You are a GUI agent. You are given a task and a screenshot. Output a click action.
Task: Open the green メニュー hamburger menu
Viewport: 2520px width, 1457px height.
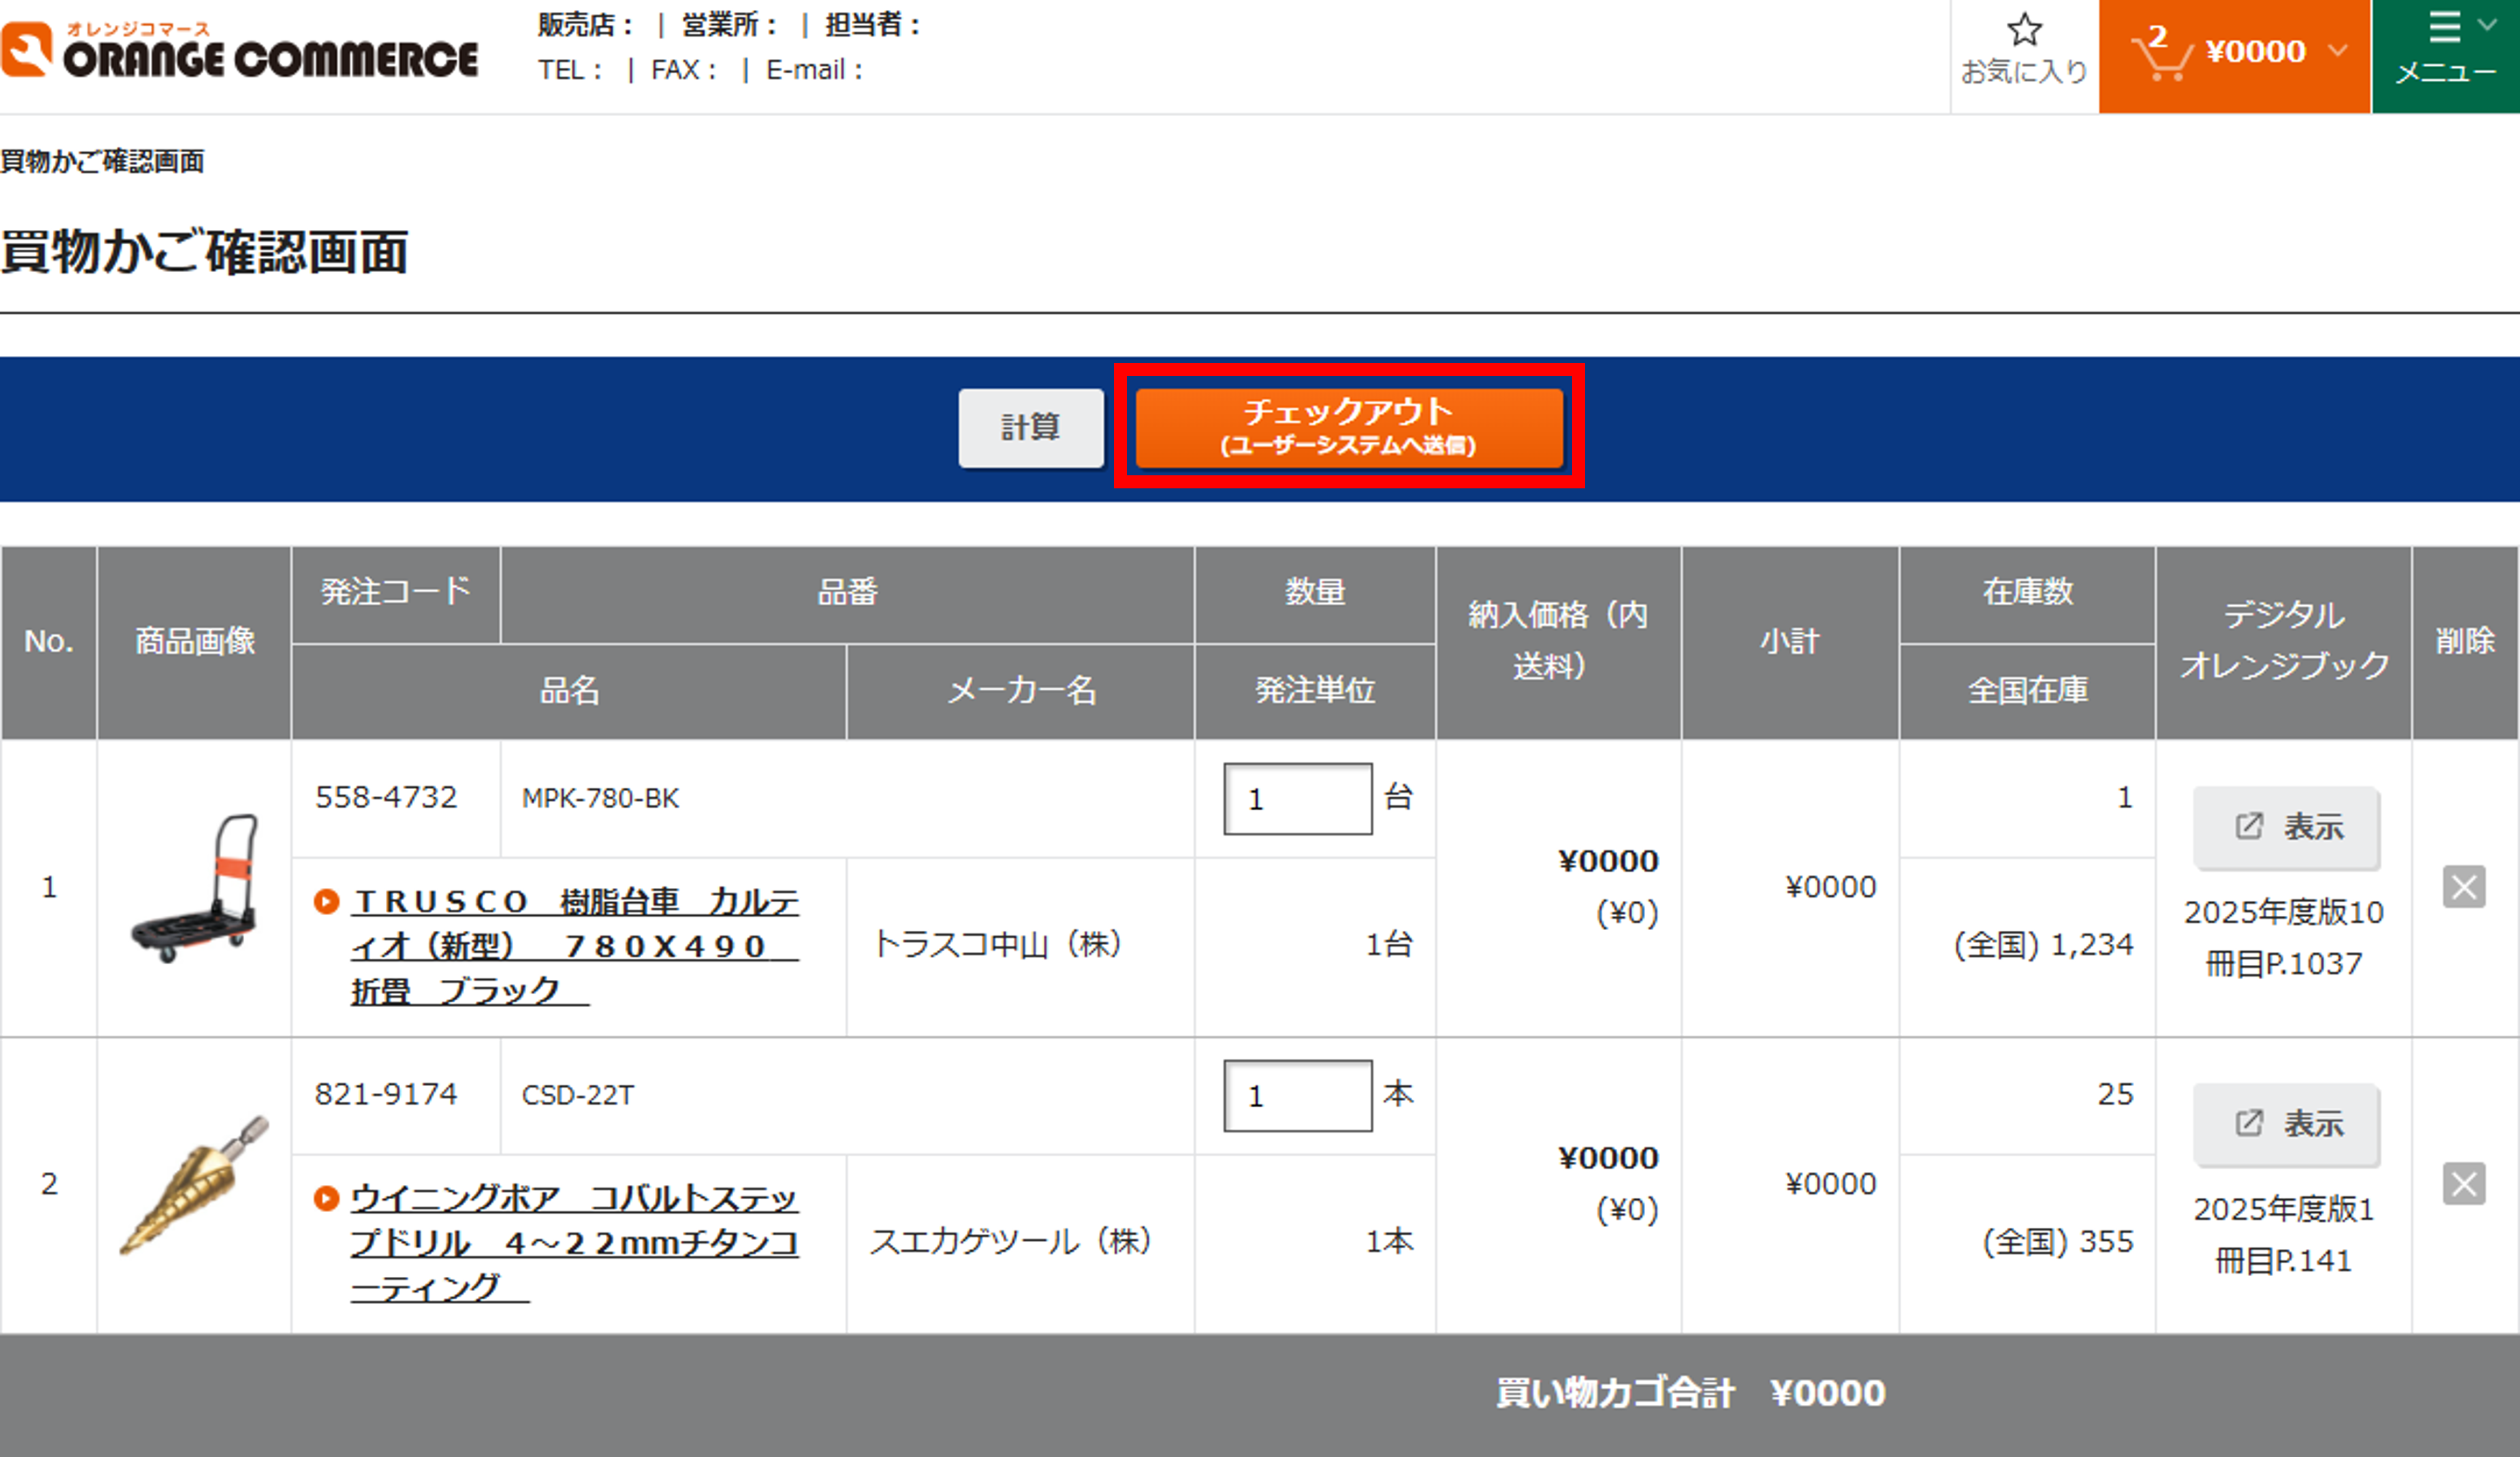click(x=2445, y=55)
